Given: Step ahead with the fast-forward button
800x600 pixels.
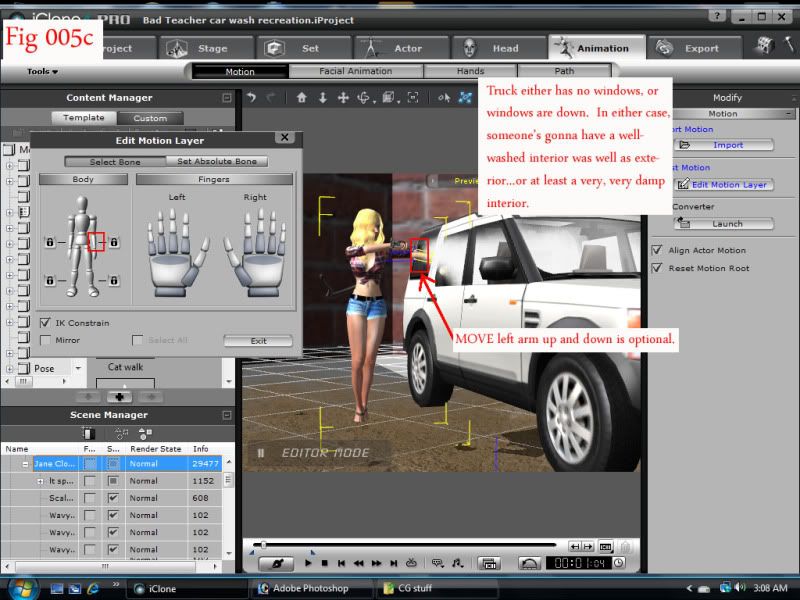Looking at the screenshot, I should (x=377, y=563).
